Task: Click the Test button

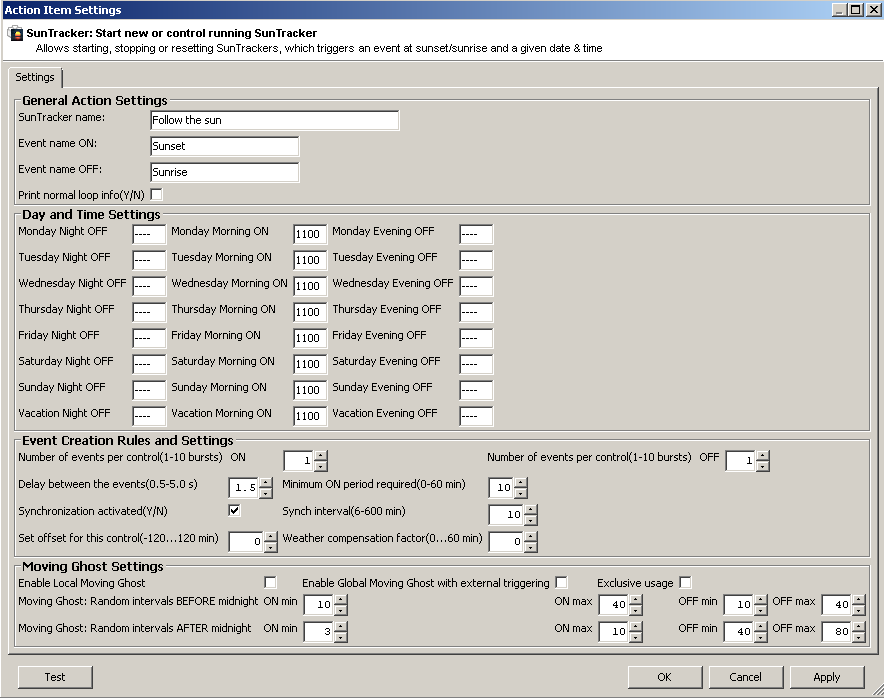Action: 55,677
